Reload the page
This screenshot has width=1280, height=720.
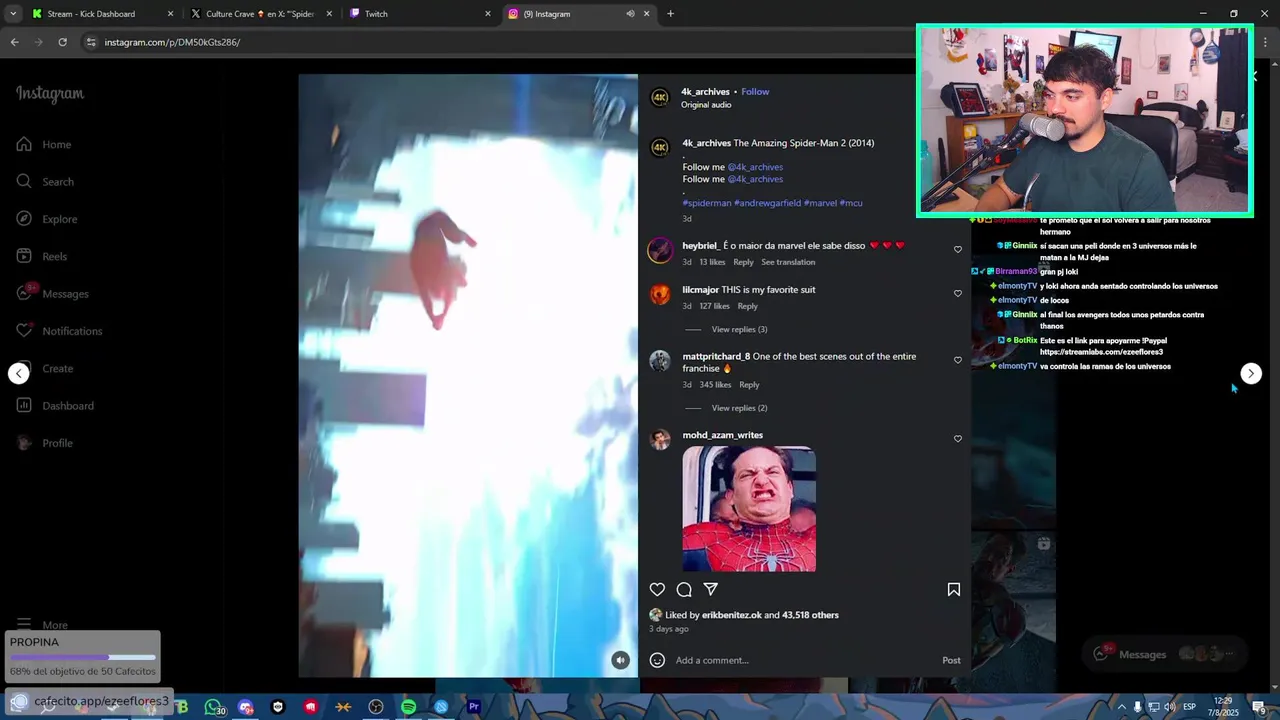(x=62, y=42)
